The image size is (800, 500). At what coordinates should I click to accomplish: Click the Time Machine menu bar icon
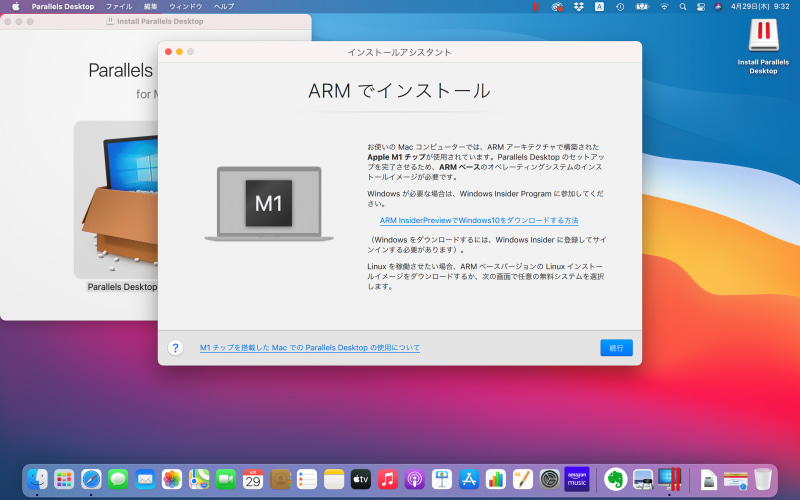coord(620,7)
